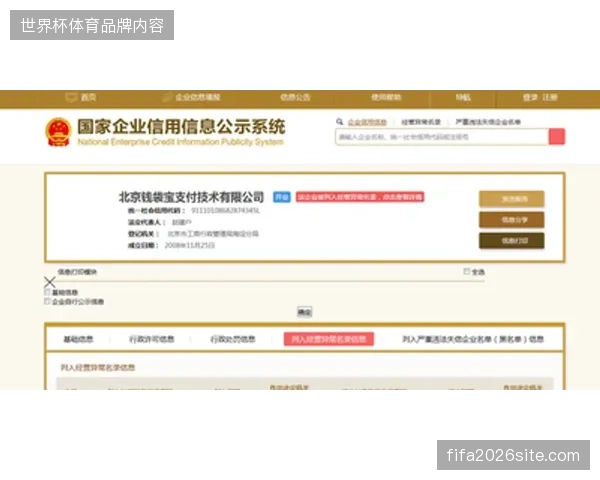Open 使用帮助 in the top navigation
Screen dimensions: 600x480
[386, 97]
